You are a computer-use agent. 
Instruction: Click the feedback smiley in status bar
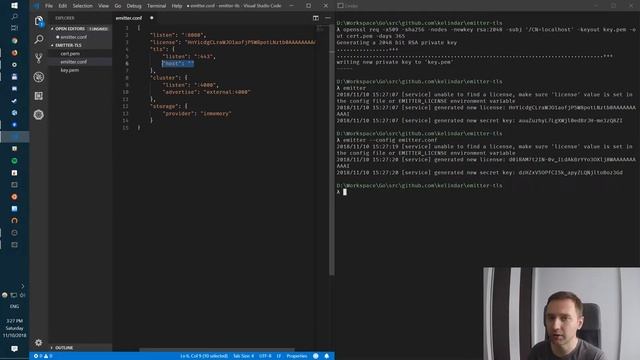(316, 356)
